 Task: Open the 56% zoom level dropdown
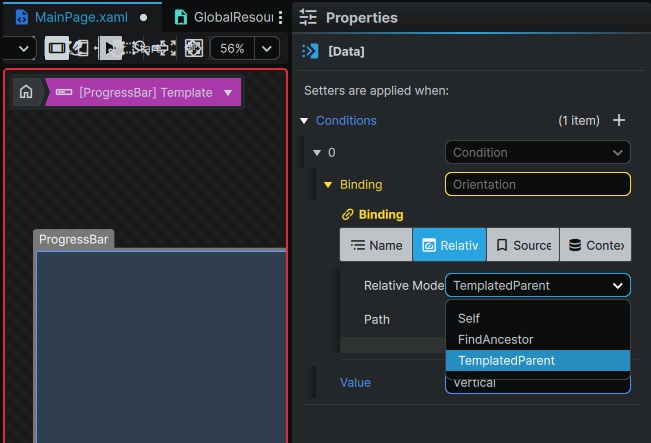point(267,48)
